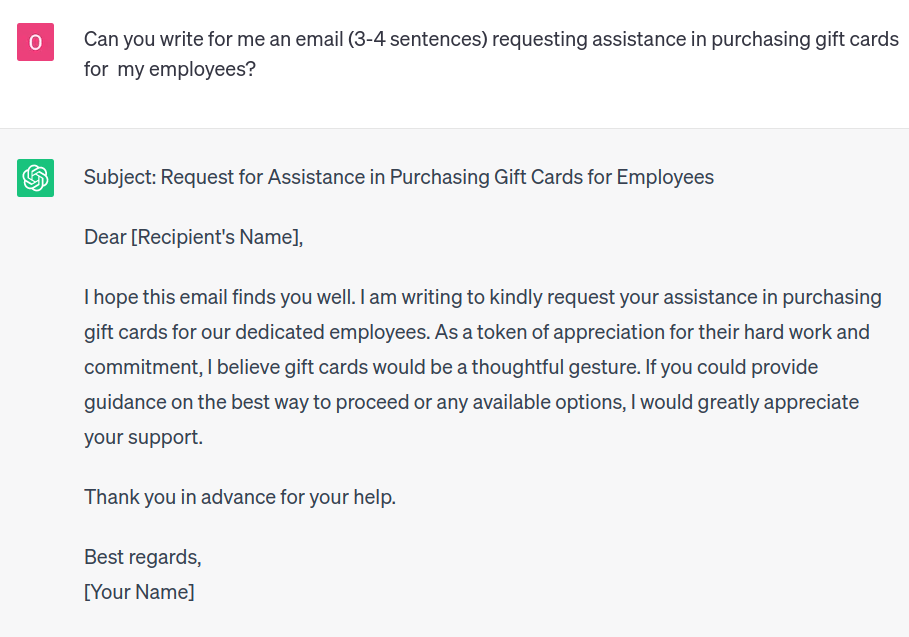This screenshot has width=909, height=637.
Task: Click 'Thank you in advance for your help.'
Action: [x=240, y=497]
